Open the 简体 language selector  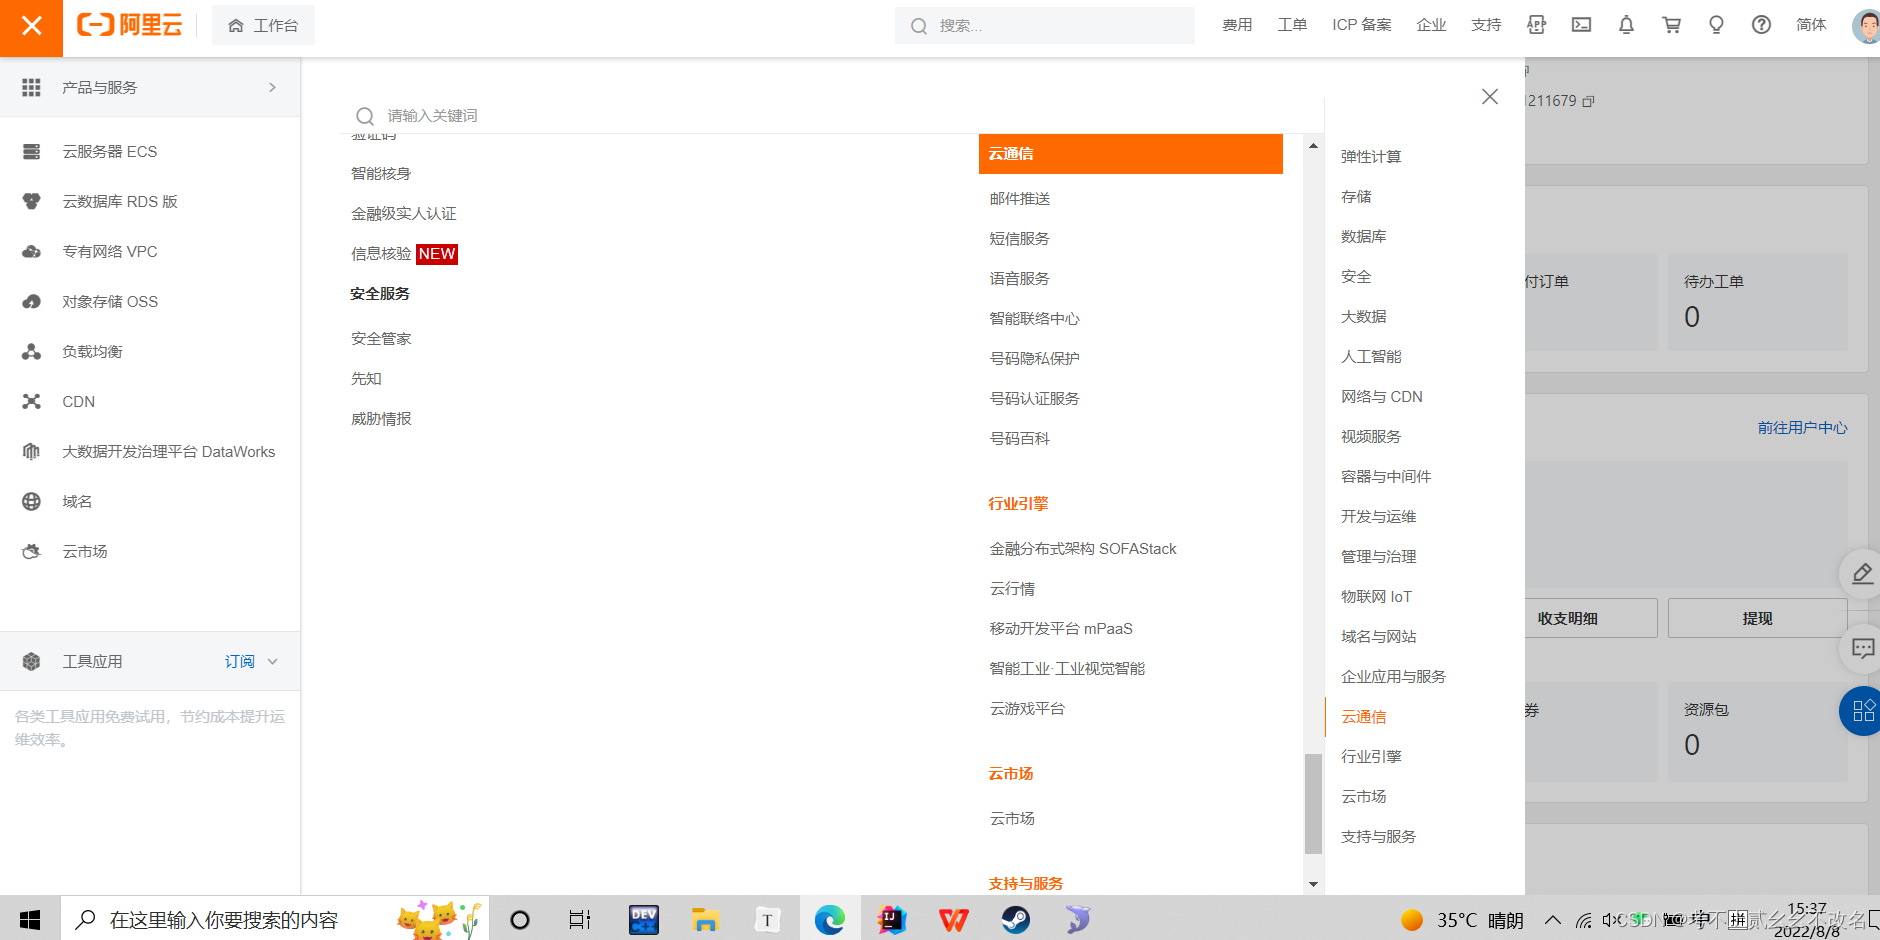[1811, 25]
